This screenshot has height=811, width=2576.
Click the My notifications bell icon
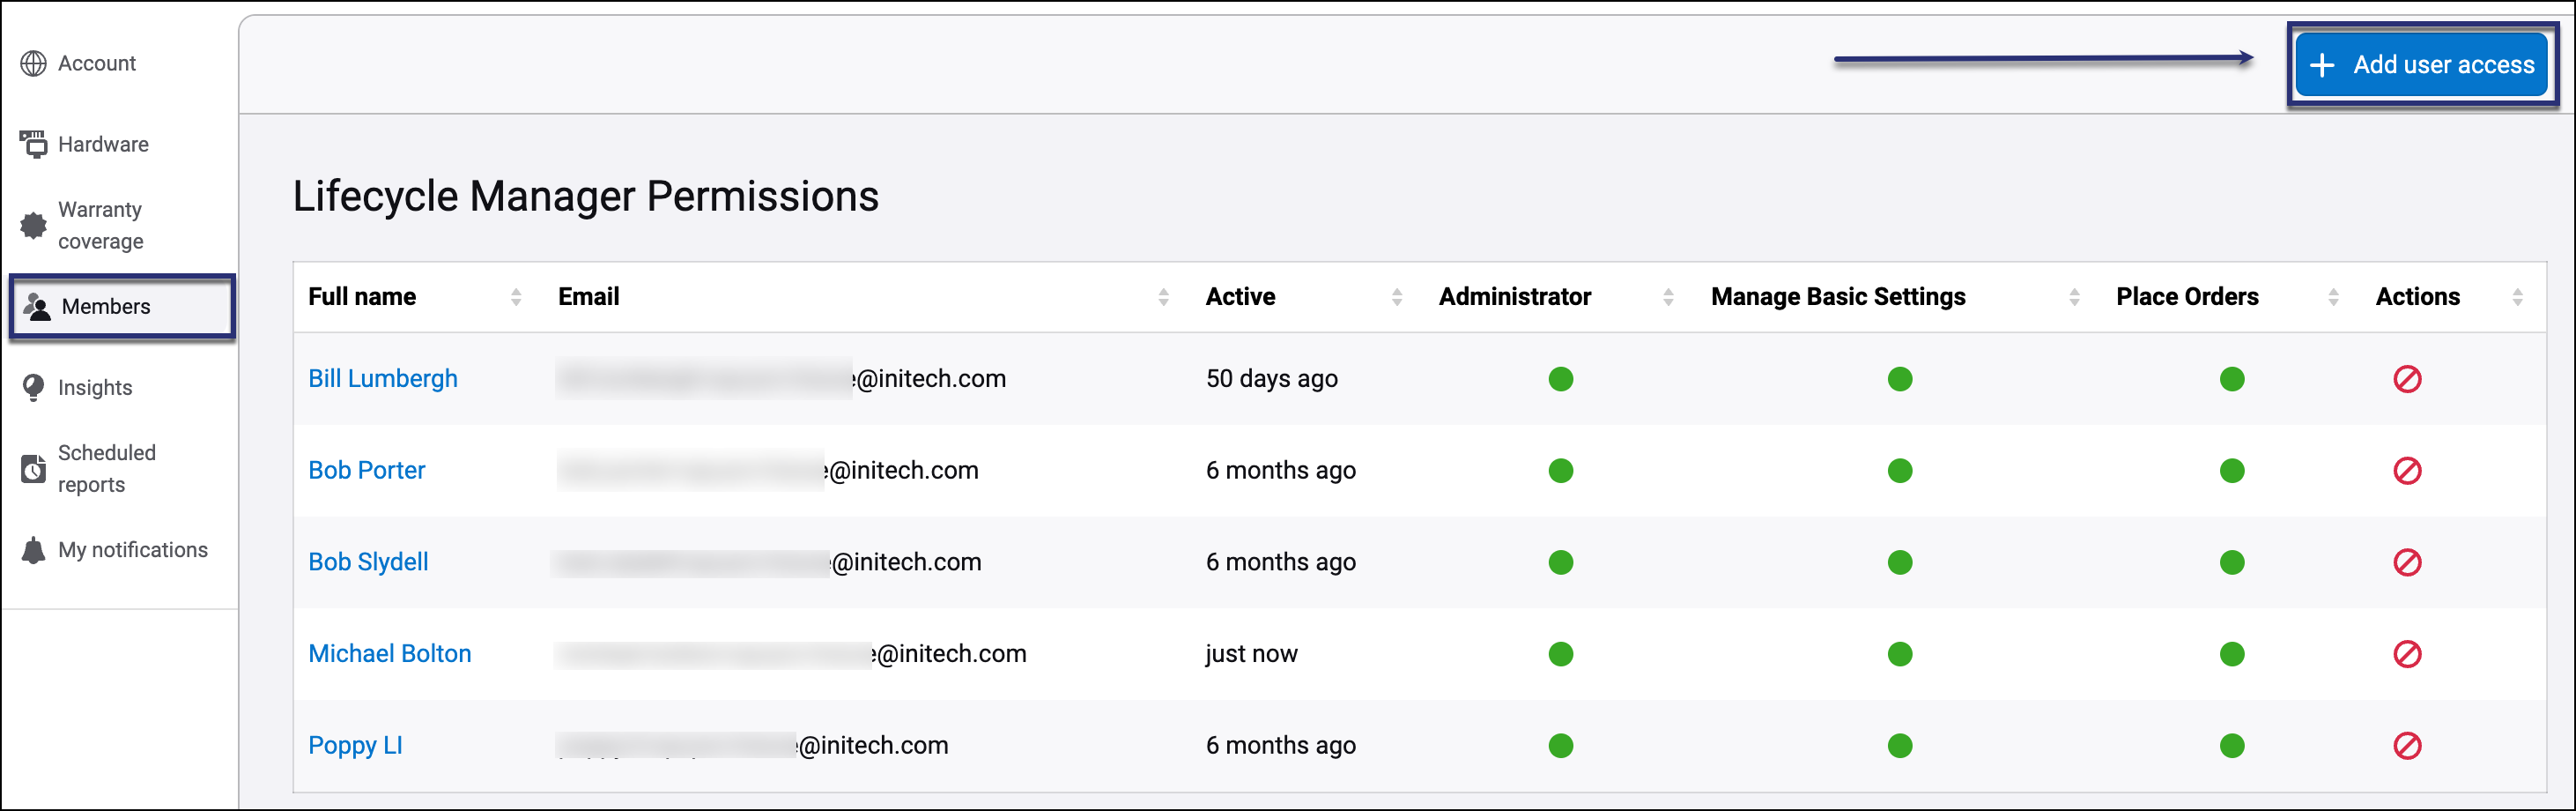[x=33, y=550]
